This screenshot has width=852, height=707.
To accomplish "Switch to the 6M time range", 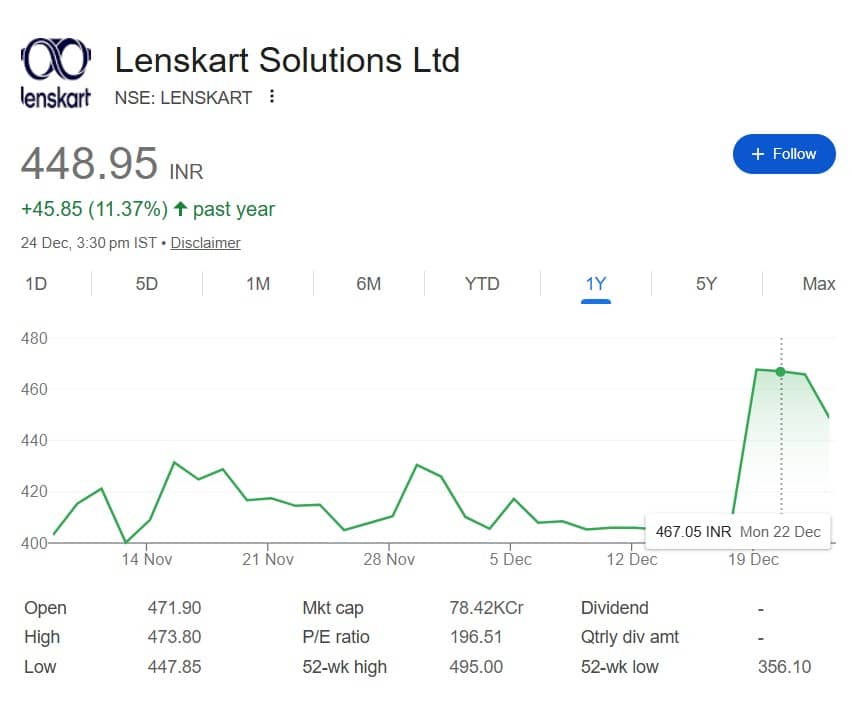I will [x=368, y=284].
